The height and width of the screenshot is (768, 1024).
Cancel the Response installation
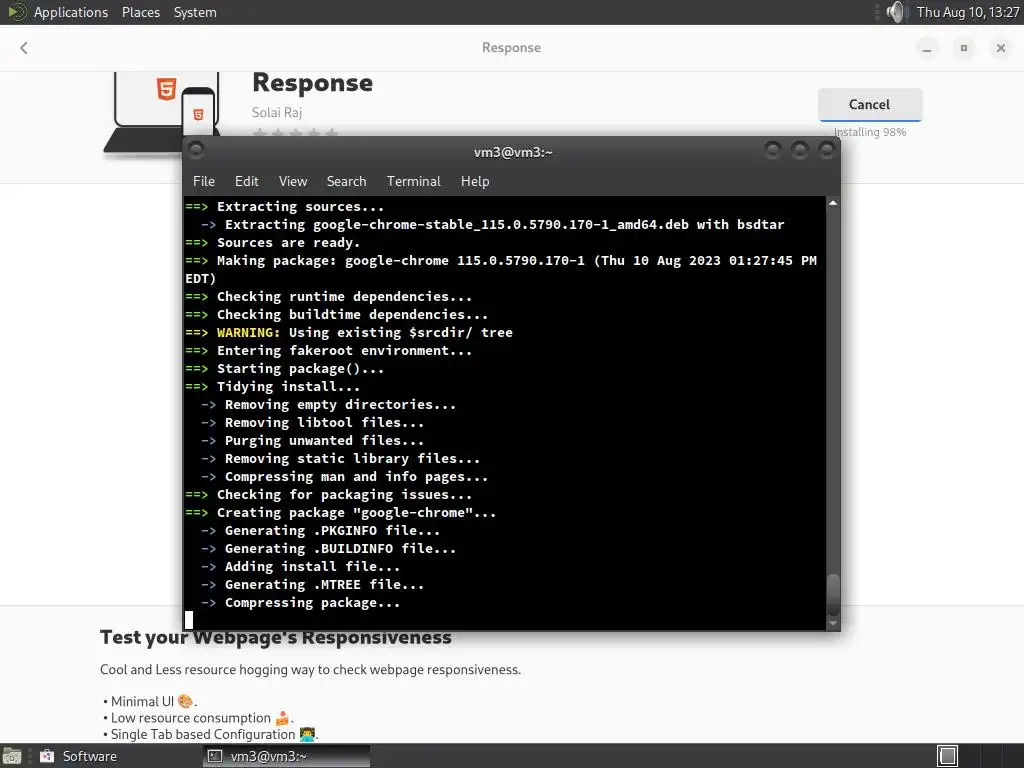click(x=869, y=104)
